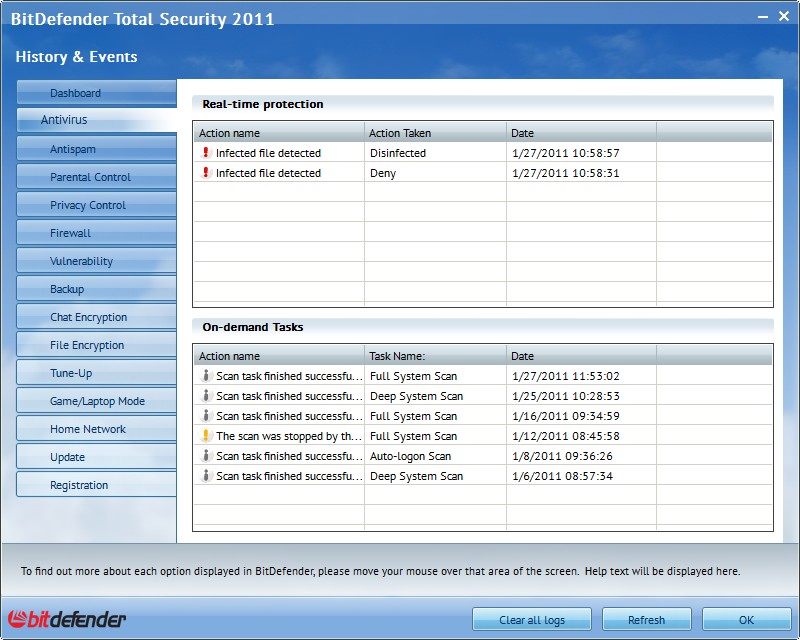Click the info icon for the Auto-logon Scan row
This screenshot has height=640, width=800.
pyautogui.click(x=206, y=455)
